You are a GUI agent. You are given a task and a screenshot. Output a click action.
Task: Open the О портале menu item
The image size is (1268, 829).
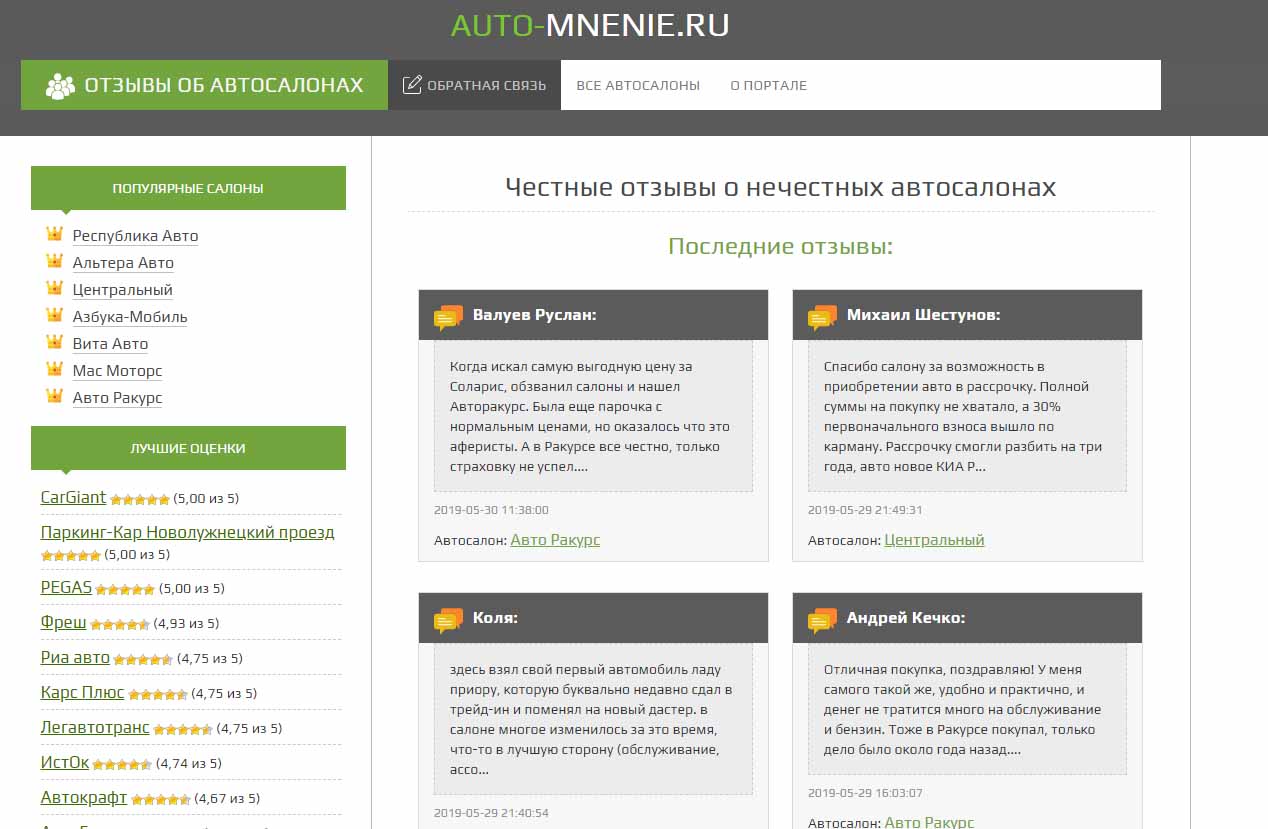pos(768,85)
